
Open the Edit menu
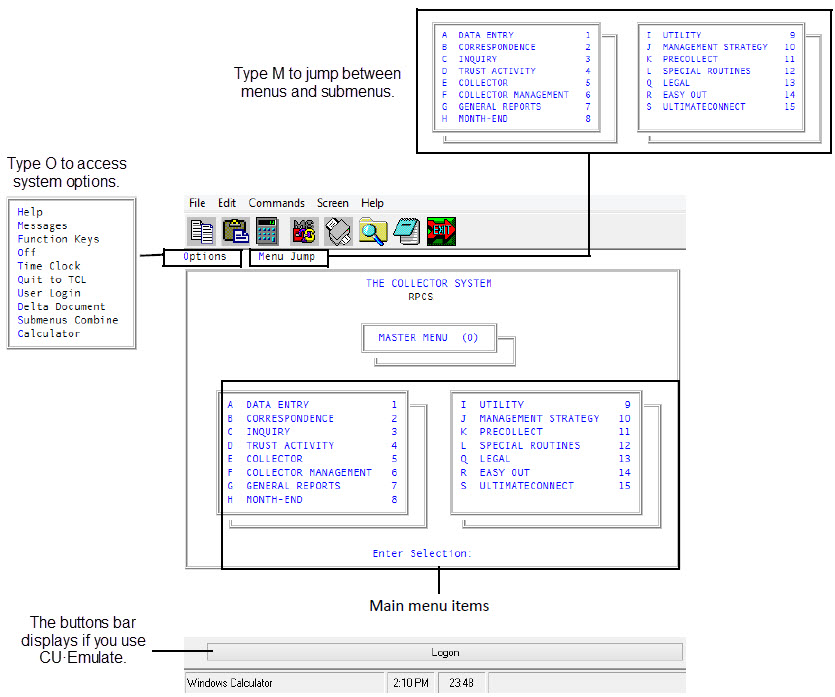227,203
